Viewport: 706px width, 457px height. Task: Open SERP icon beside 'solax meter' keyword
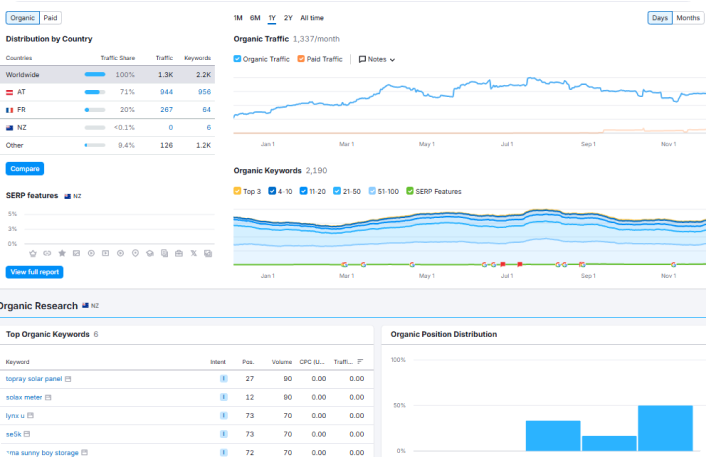pos(48,397)
